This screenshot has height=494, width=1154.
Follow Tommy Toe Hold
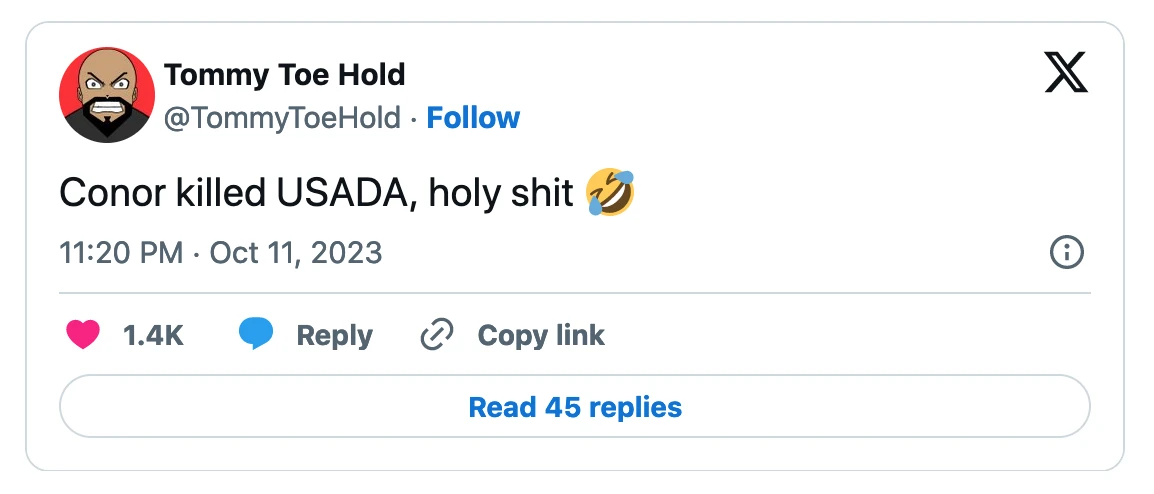pyautogui.click(x=473, y=118)
